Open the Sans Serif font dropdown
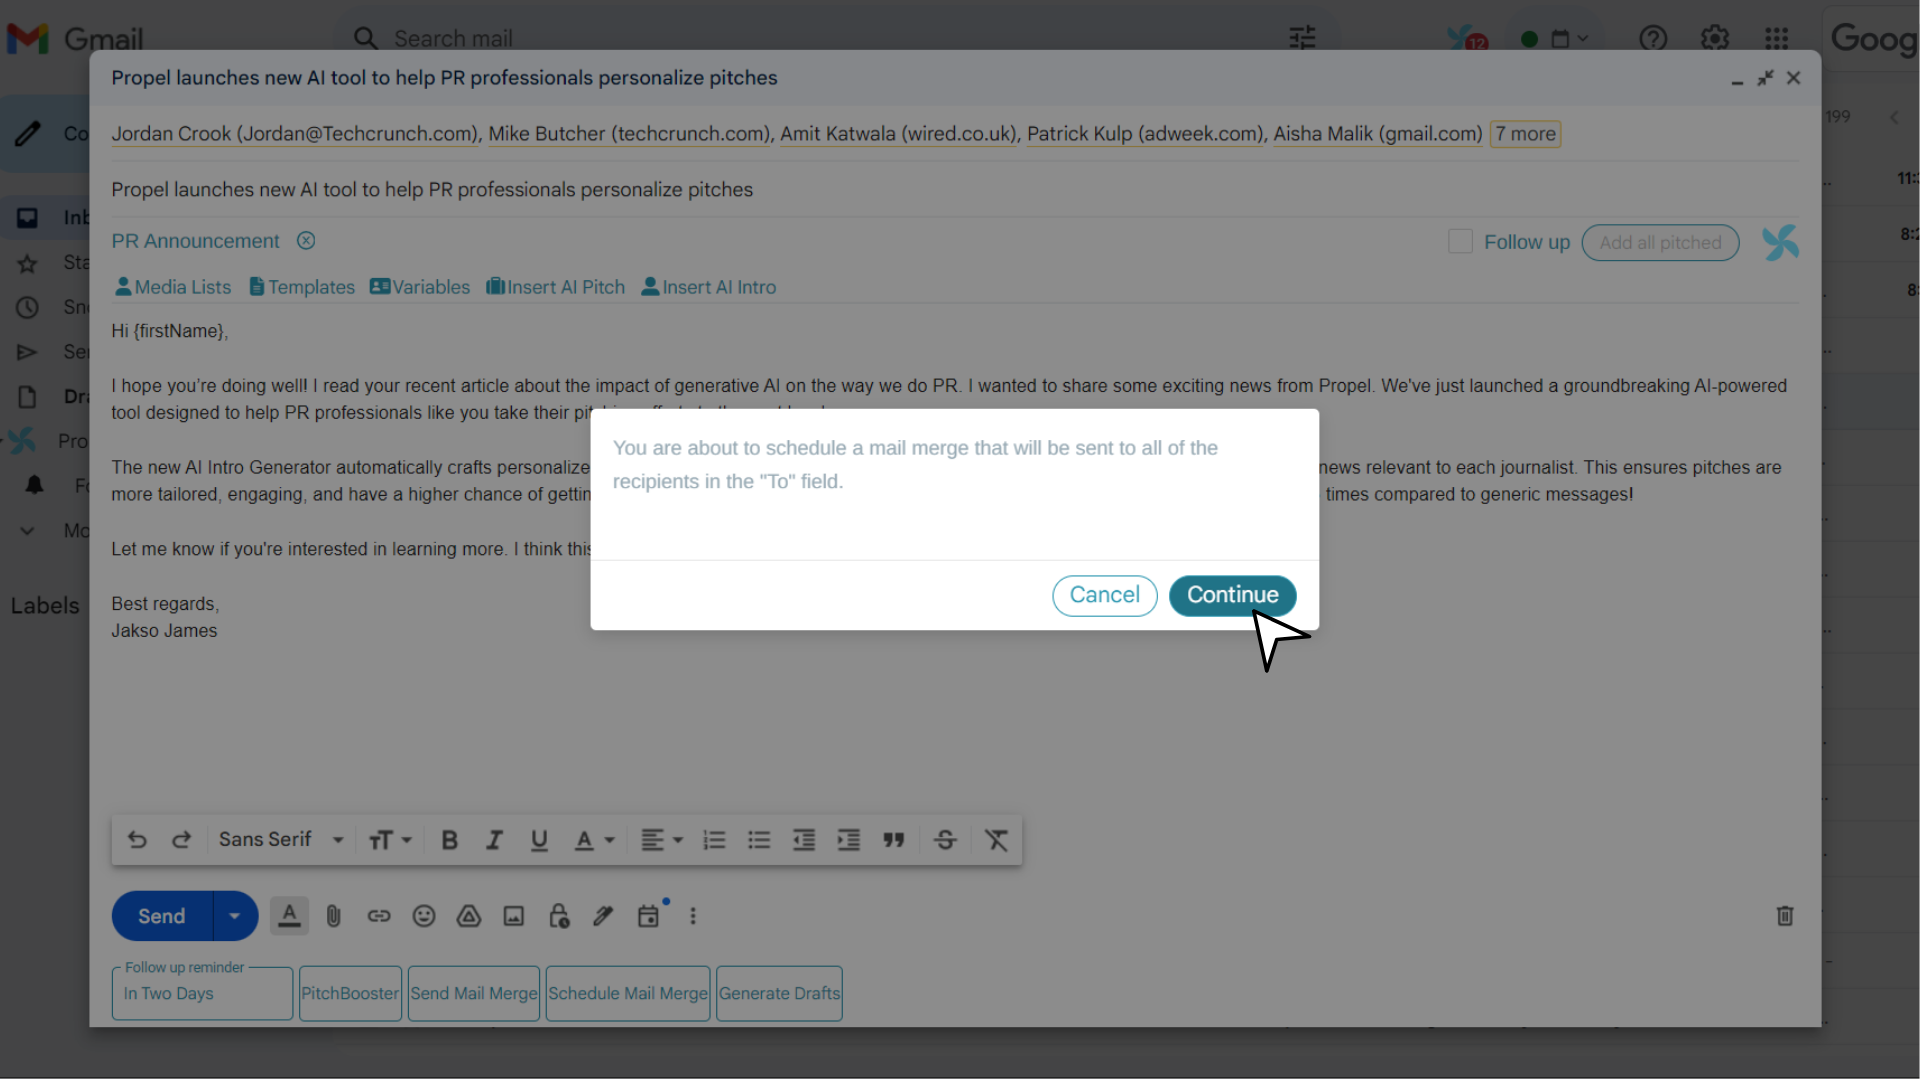 tap(281, 840)
